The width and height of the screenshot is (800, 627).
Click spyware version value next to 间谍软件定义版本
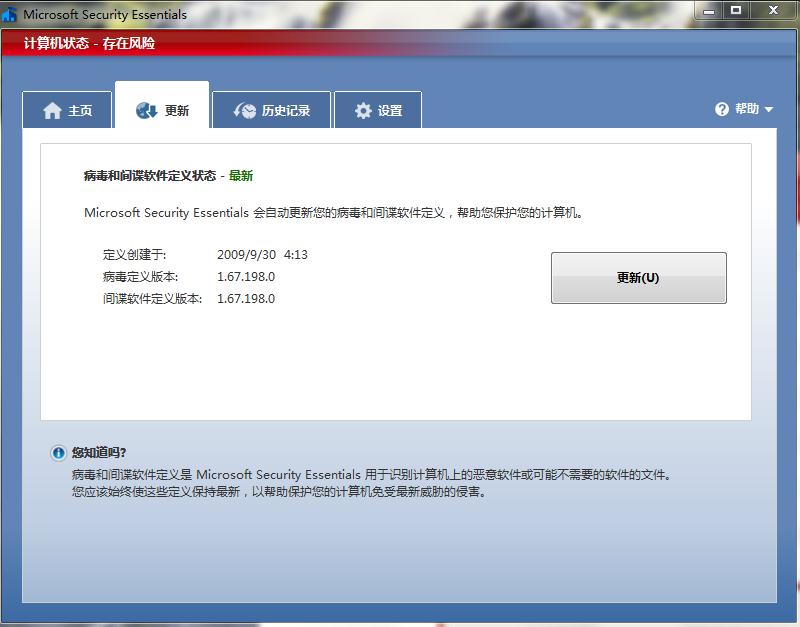pyautogui.click(x=246, y=298)
